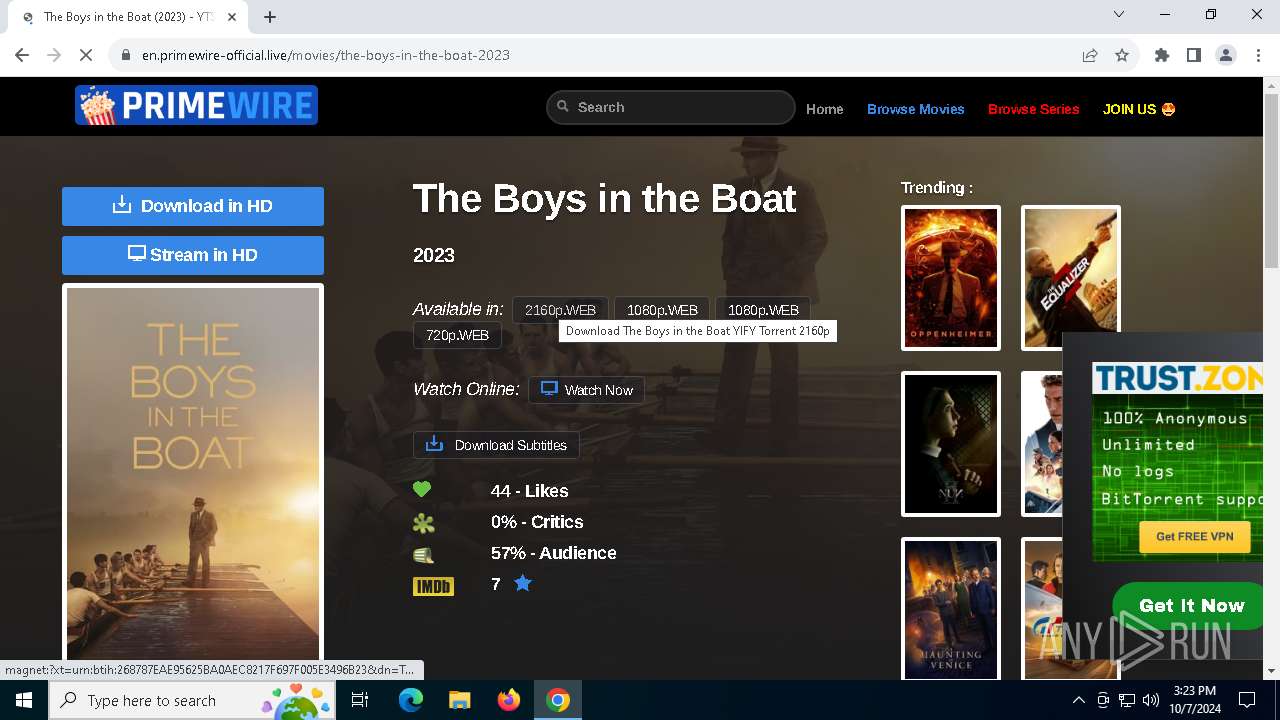Click the Stream in HD button
The width and height of the screenshot is (1280, 720).
click(193, 255)
